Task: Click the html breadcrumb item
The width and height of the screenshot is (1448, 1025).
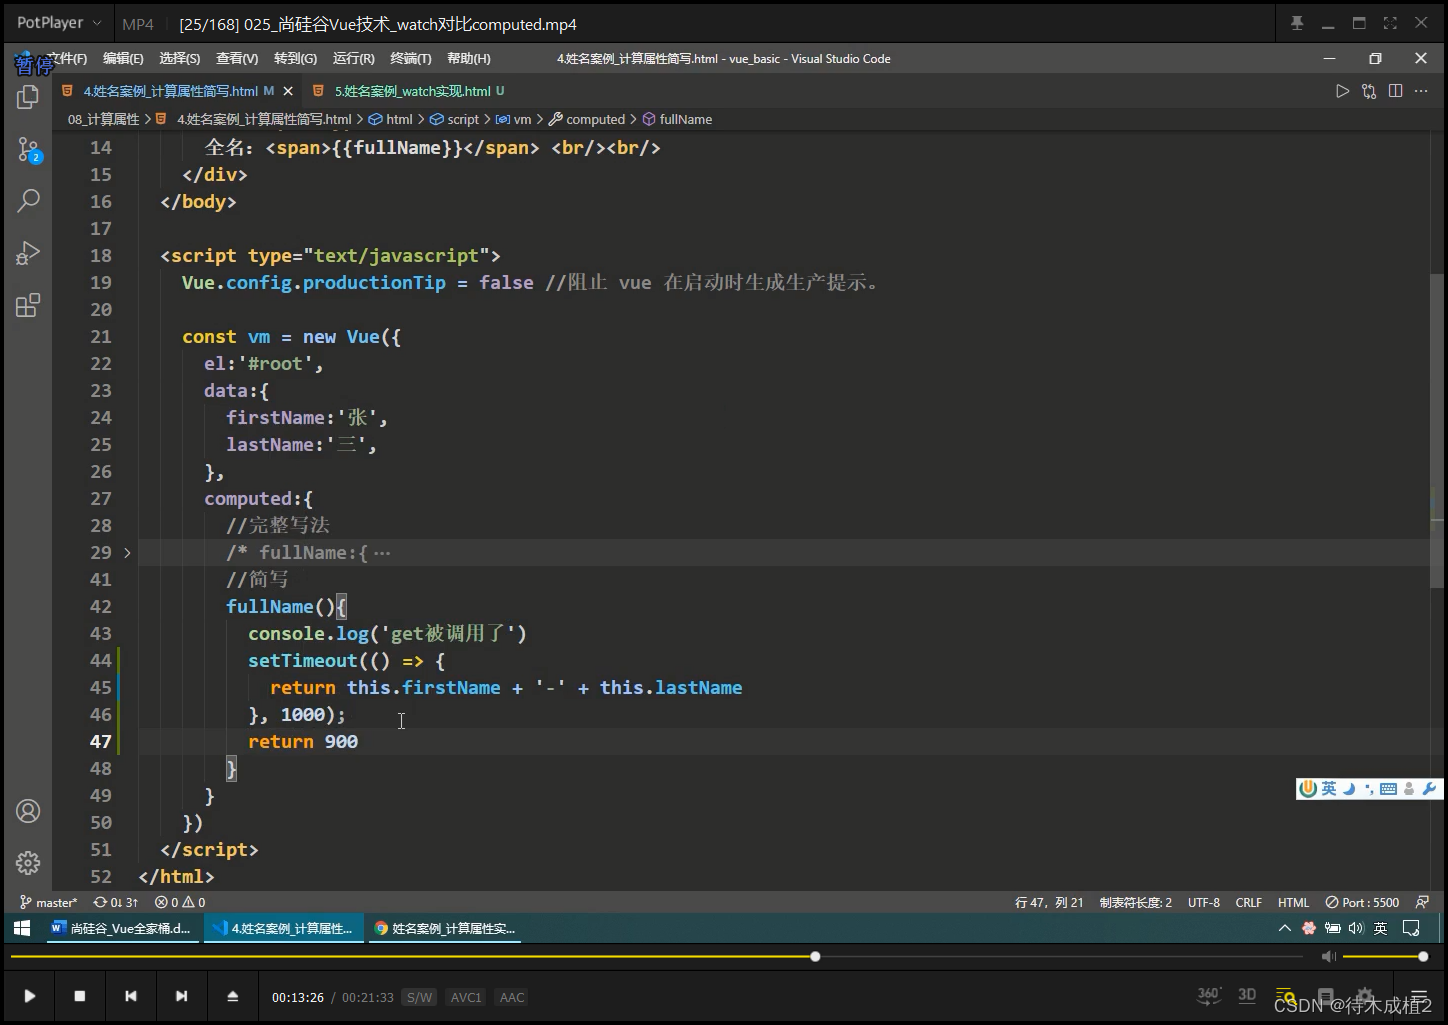Action: [x=391, y=119]
